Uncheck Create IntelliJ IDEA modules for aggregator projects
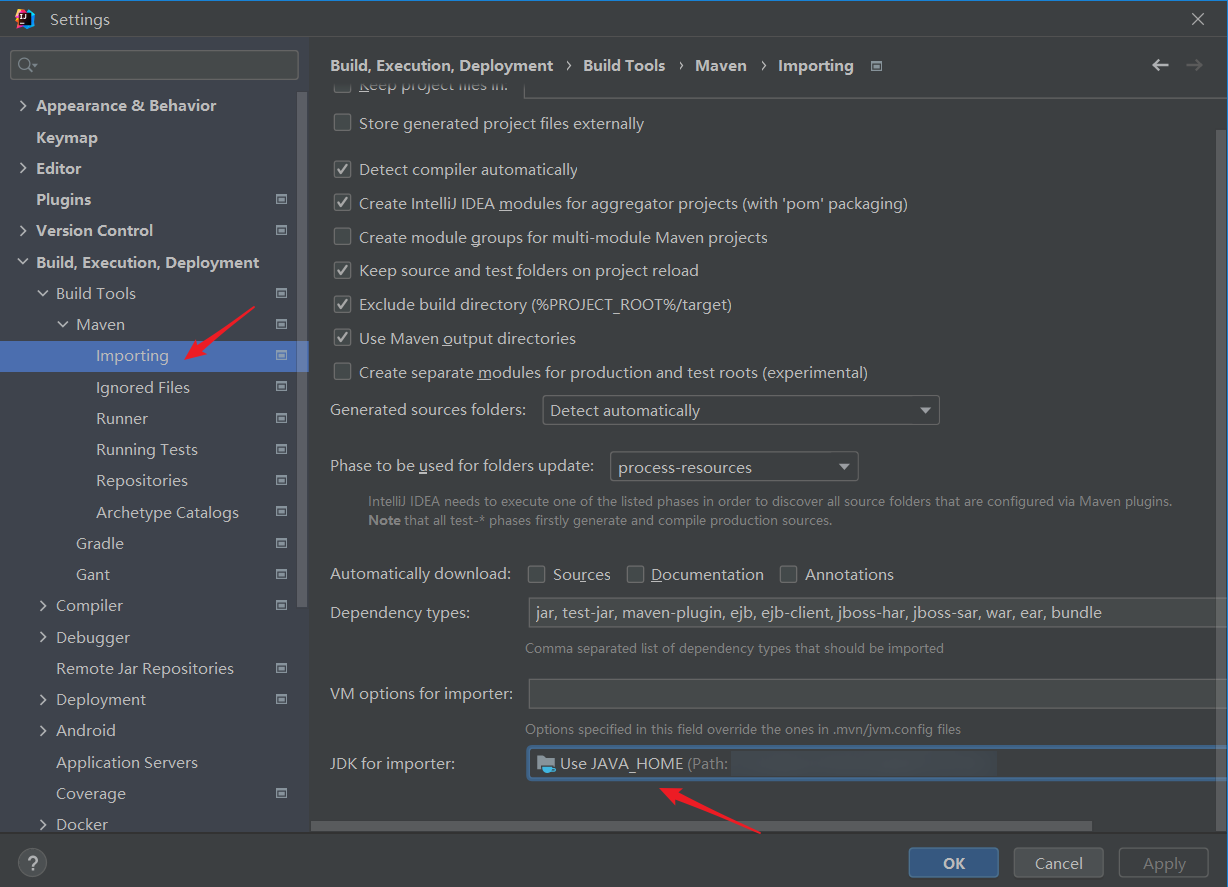The image size is (1228, 887). pyautogui.click(x=342, y=203)
